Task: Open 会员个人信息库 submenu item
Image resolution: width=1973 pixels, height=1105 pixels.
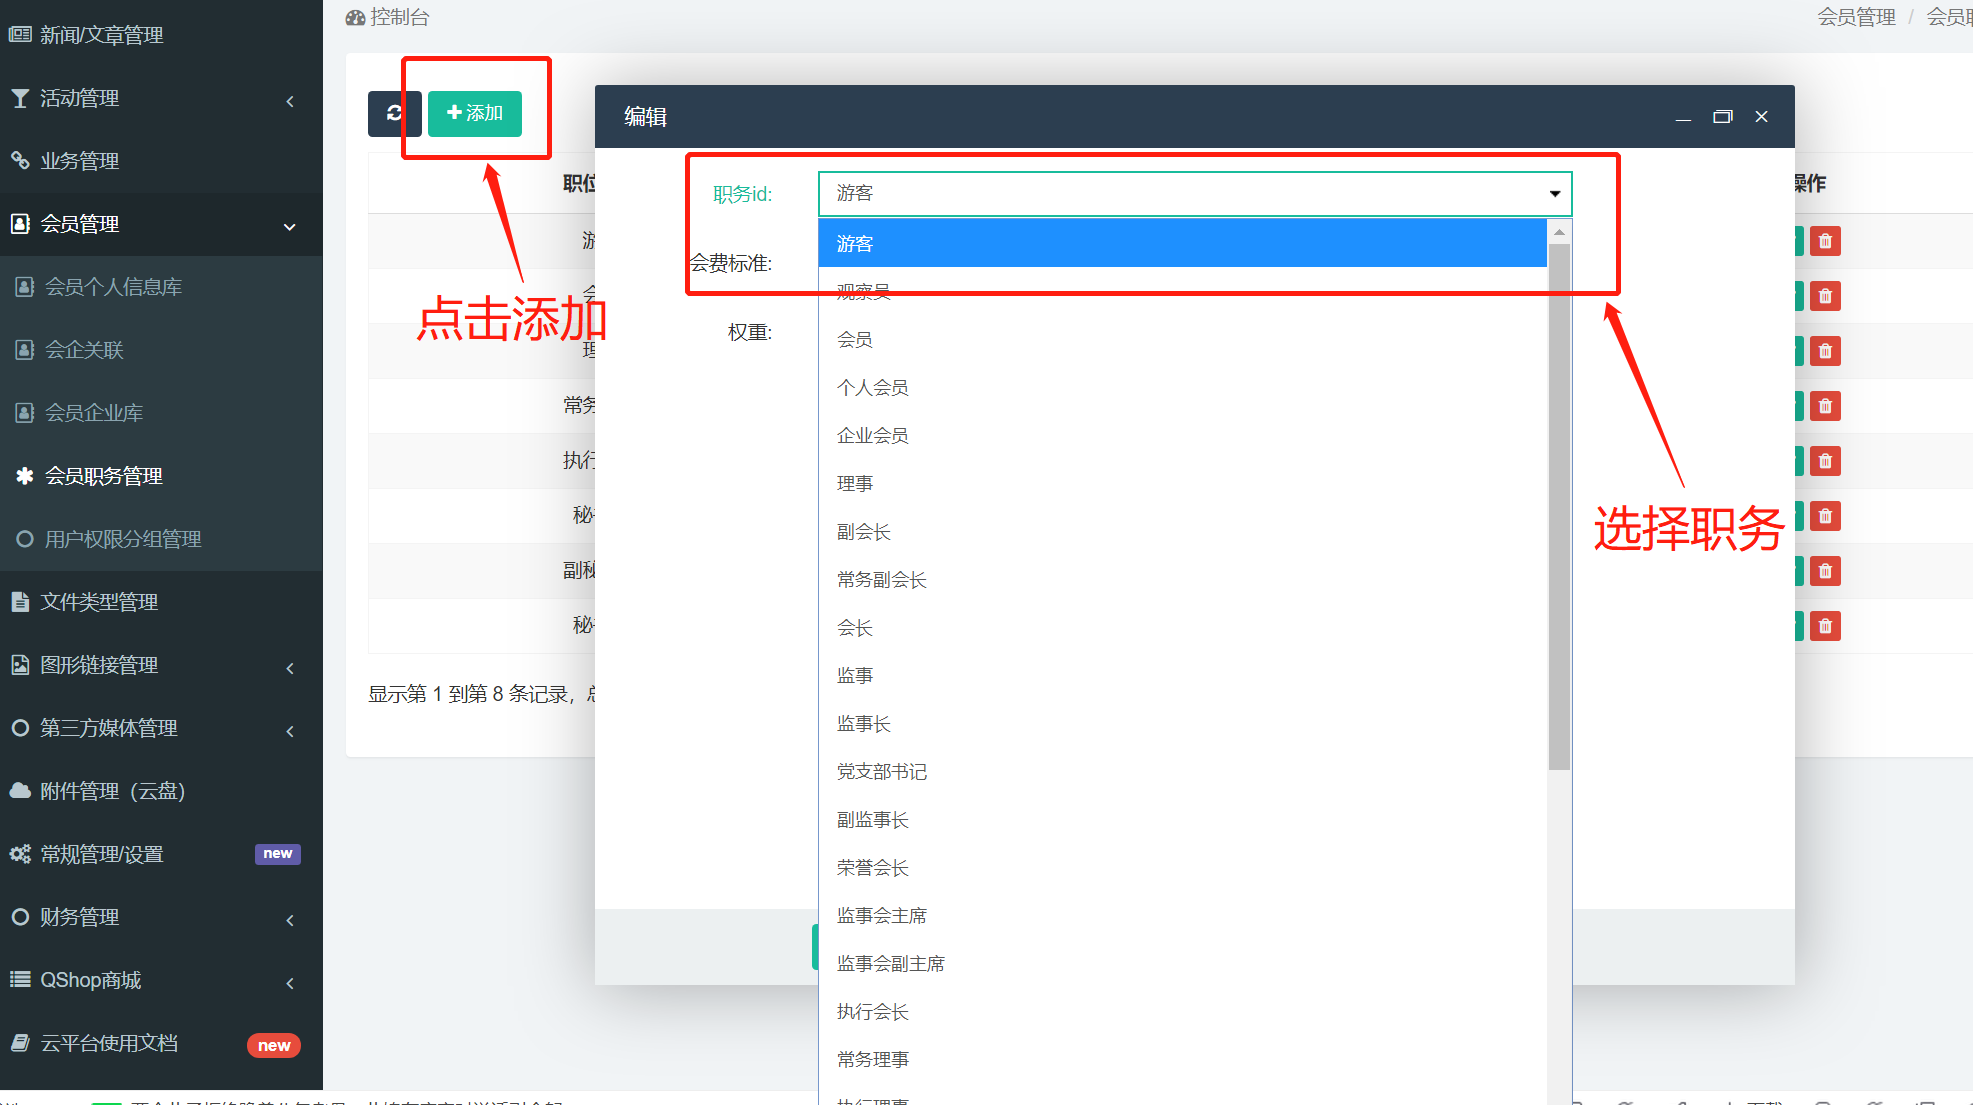Action: click(113, 287)
